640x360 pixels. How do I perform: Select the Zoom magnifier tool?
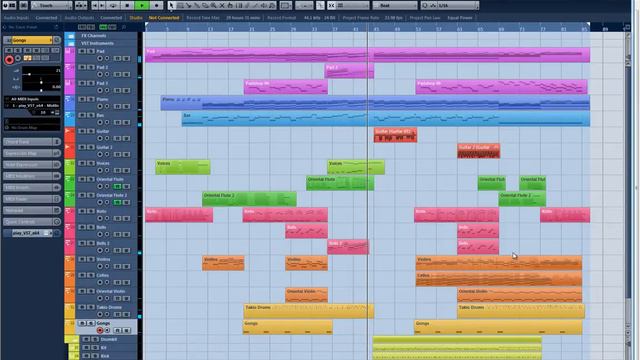click(213, 5)
